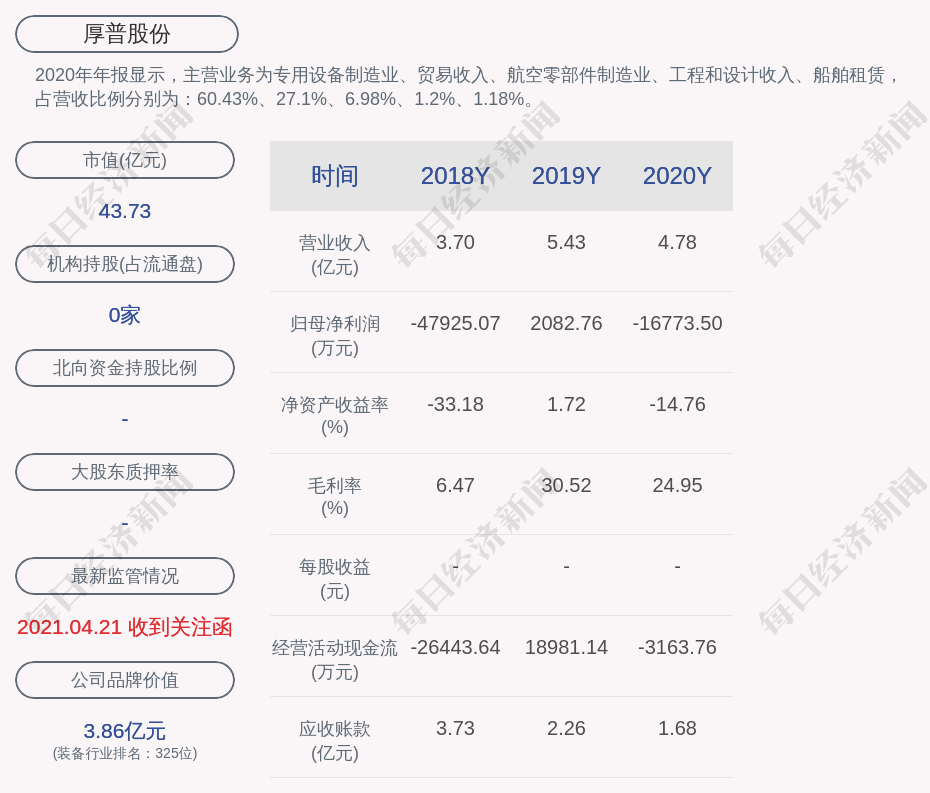Click the 公司品牌价值 label pill
The image size is (930, 793).
(x=125, y=680)
